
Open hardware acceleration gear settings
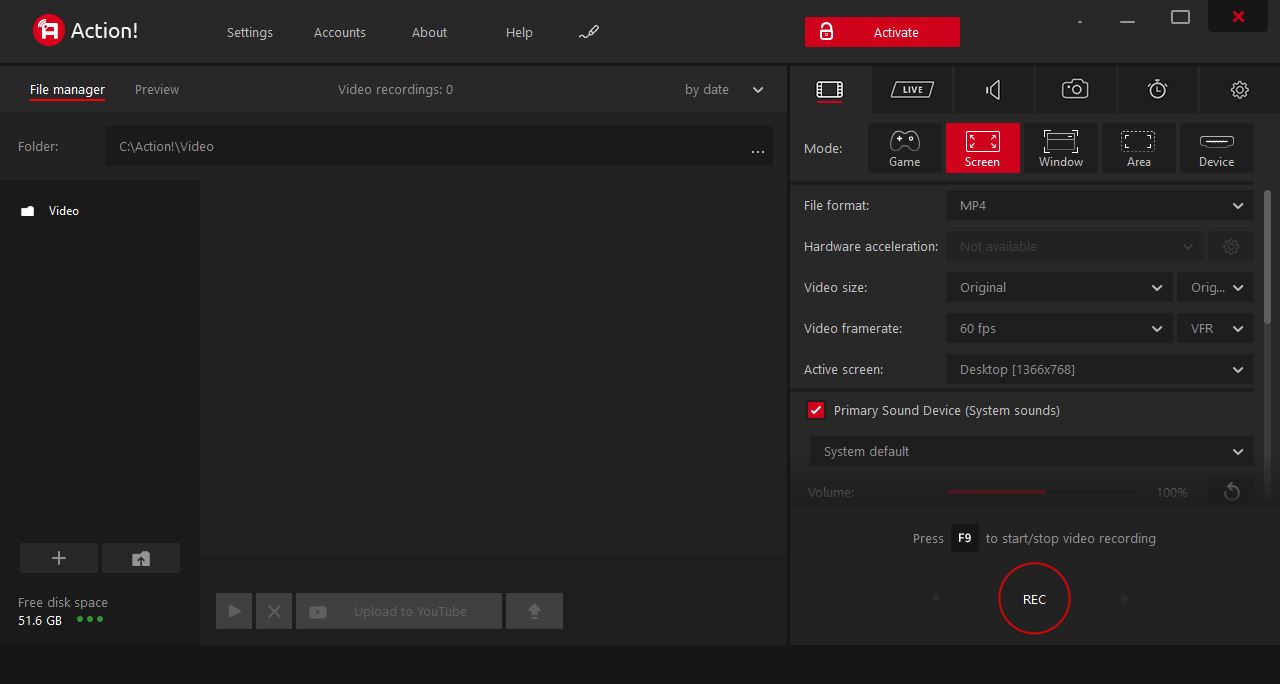[1231, 246]
